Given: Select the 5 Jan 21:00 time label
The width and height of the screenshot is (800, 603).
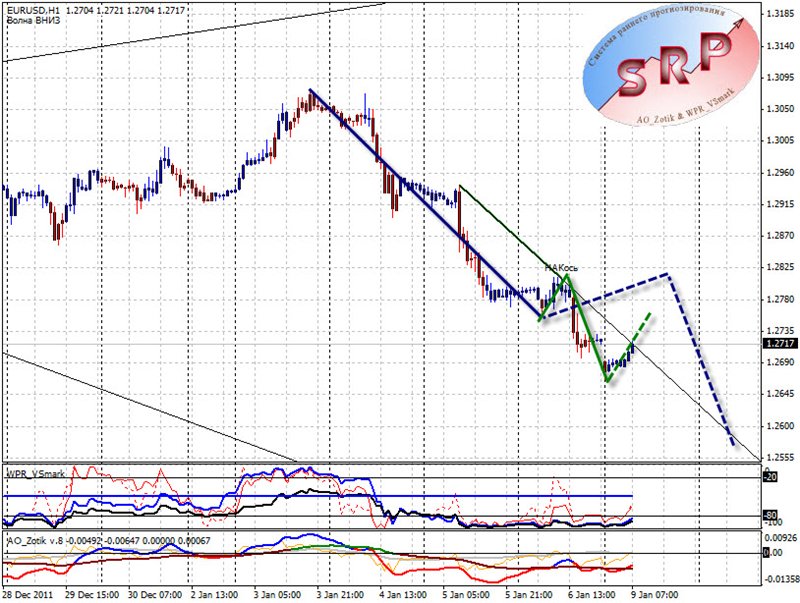Looking at the screenshot, I should [529, 595].
